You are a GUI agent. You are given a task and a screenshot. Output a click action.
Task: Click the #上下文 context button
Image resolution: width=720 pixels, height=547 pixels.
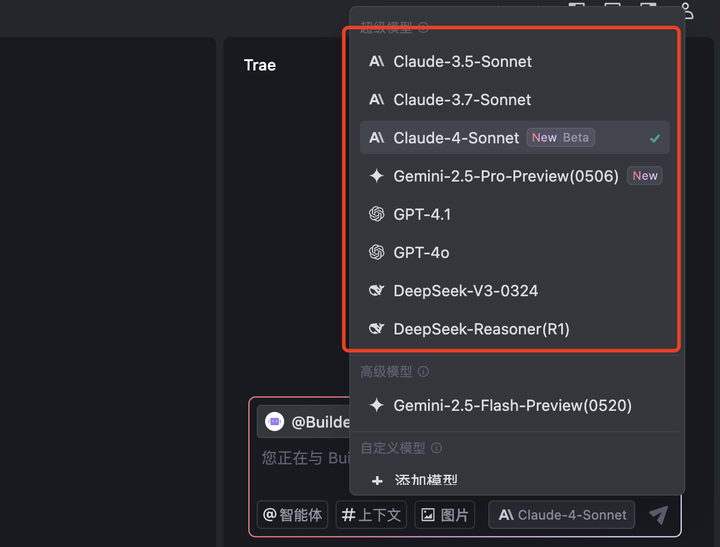click(x=371, y=515)
